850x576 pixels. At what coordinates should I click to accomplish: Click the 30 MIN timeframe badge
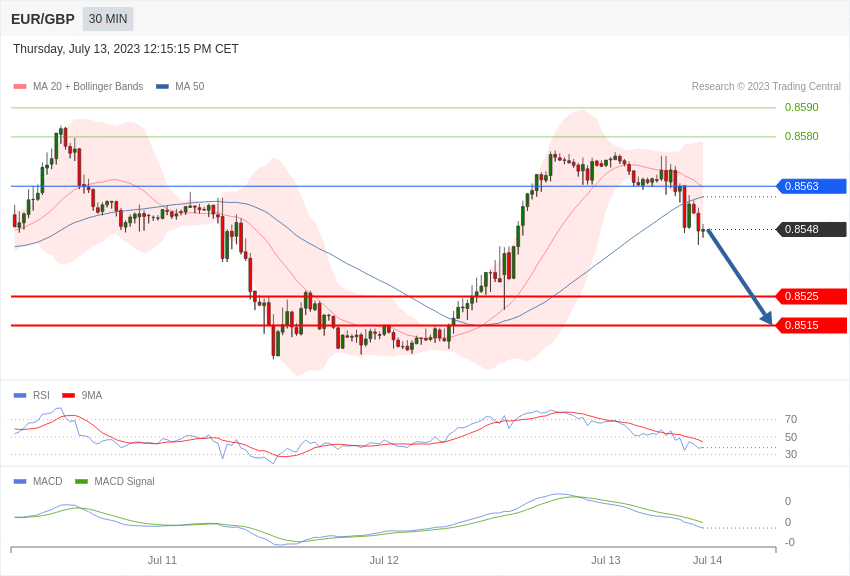pyautogui.click(x=108, y=19)
